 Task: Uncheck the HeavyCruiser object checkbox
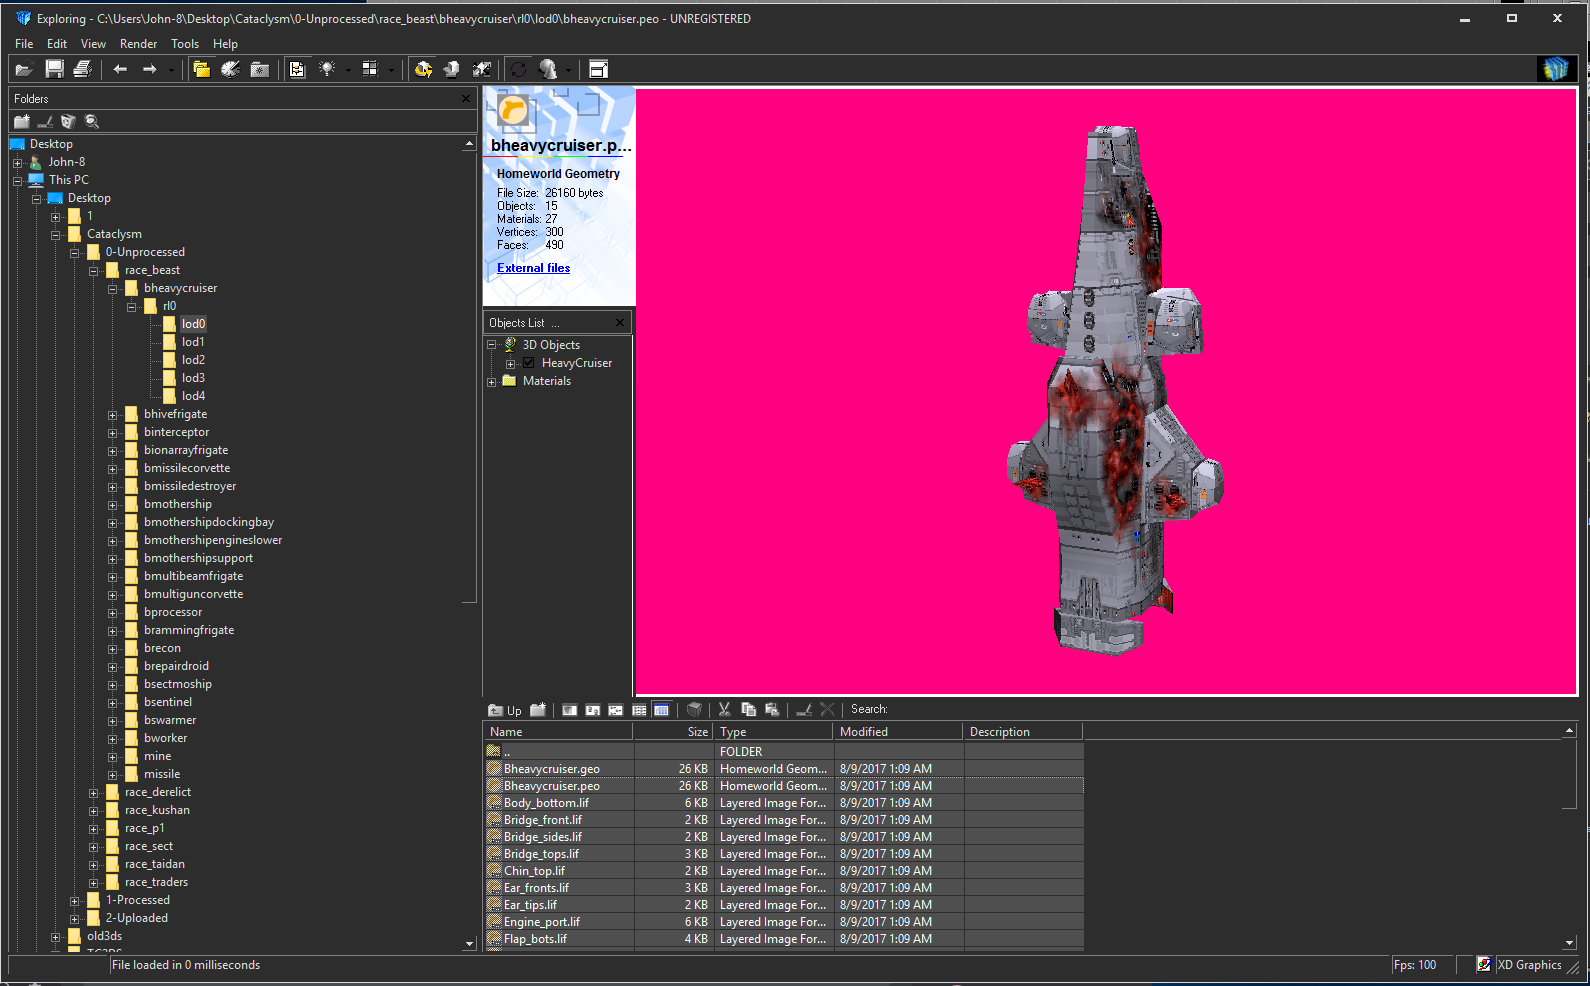(529, 363)
